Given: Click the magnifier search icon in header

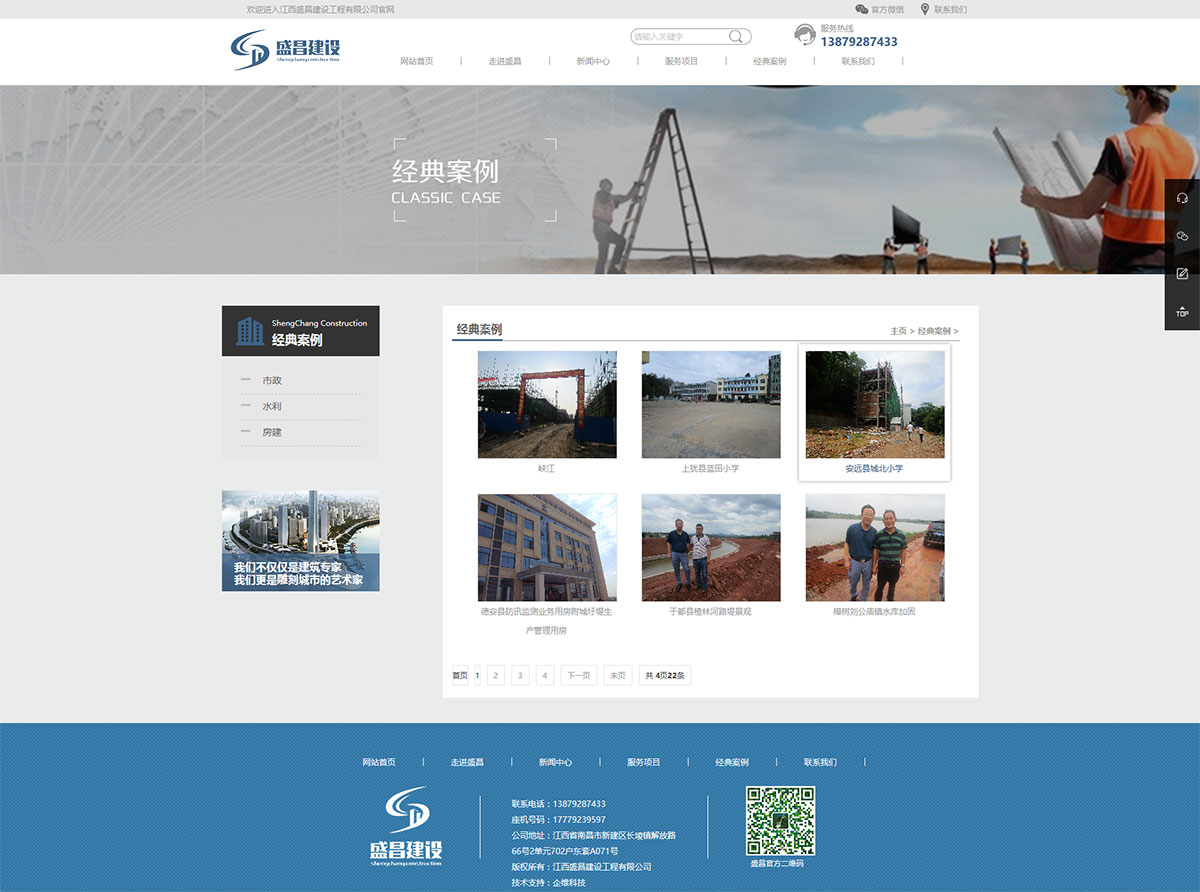Looking at the screenshot, I should [x=736, y=37].
